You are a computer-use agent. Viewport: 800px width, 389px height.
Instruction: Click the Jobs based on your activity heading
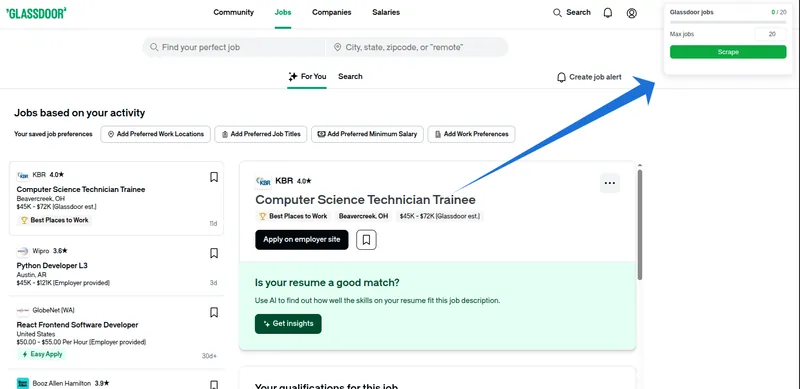click(x=80, y=113)
